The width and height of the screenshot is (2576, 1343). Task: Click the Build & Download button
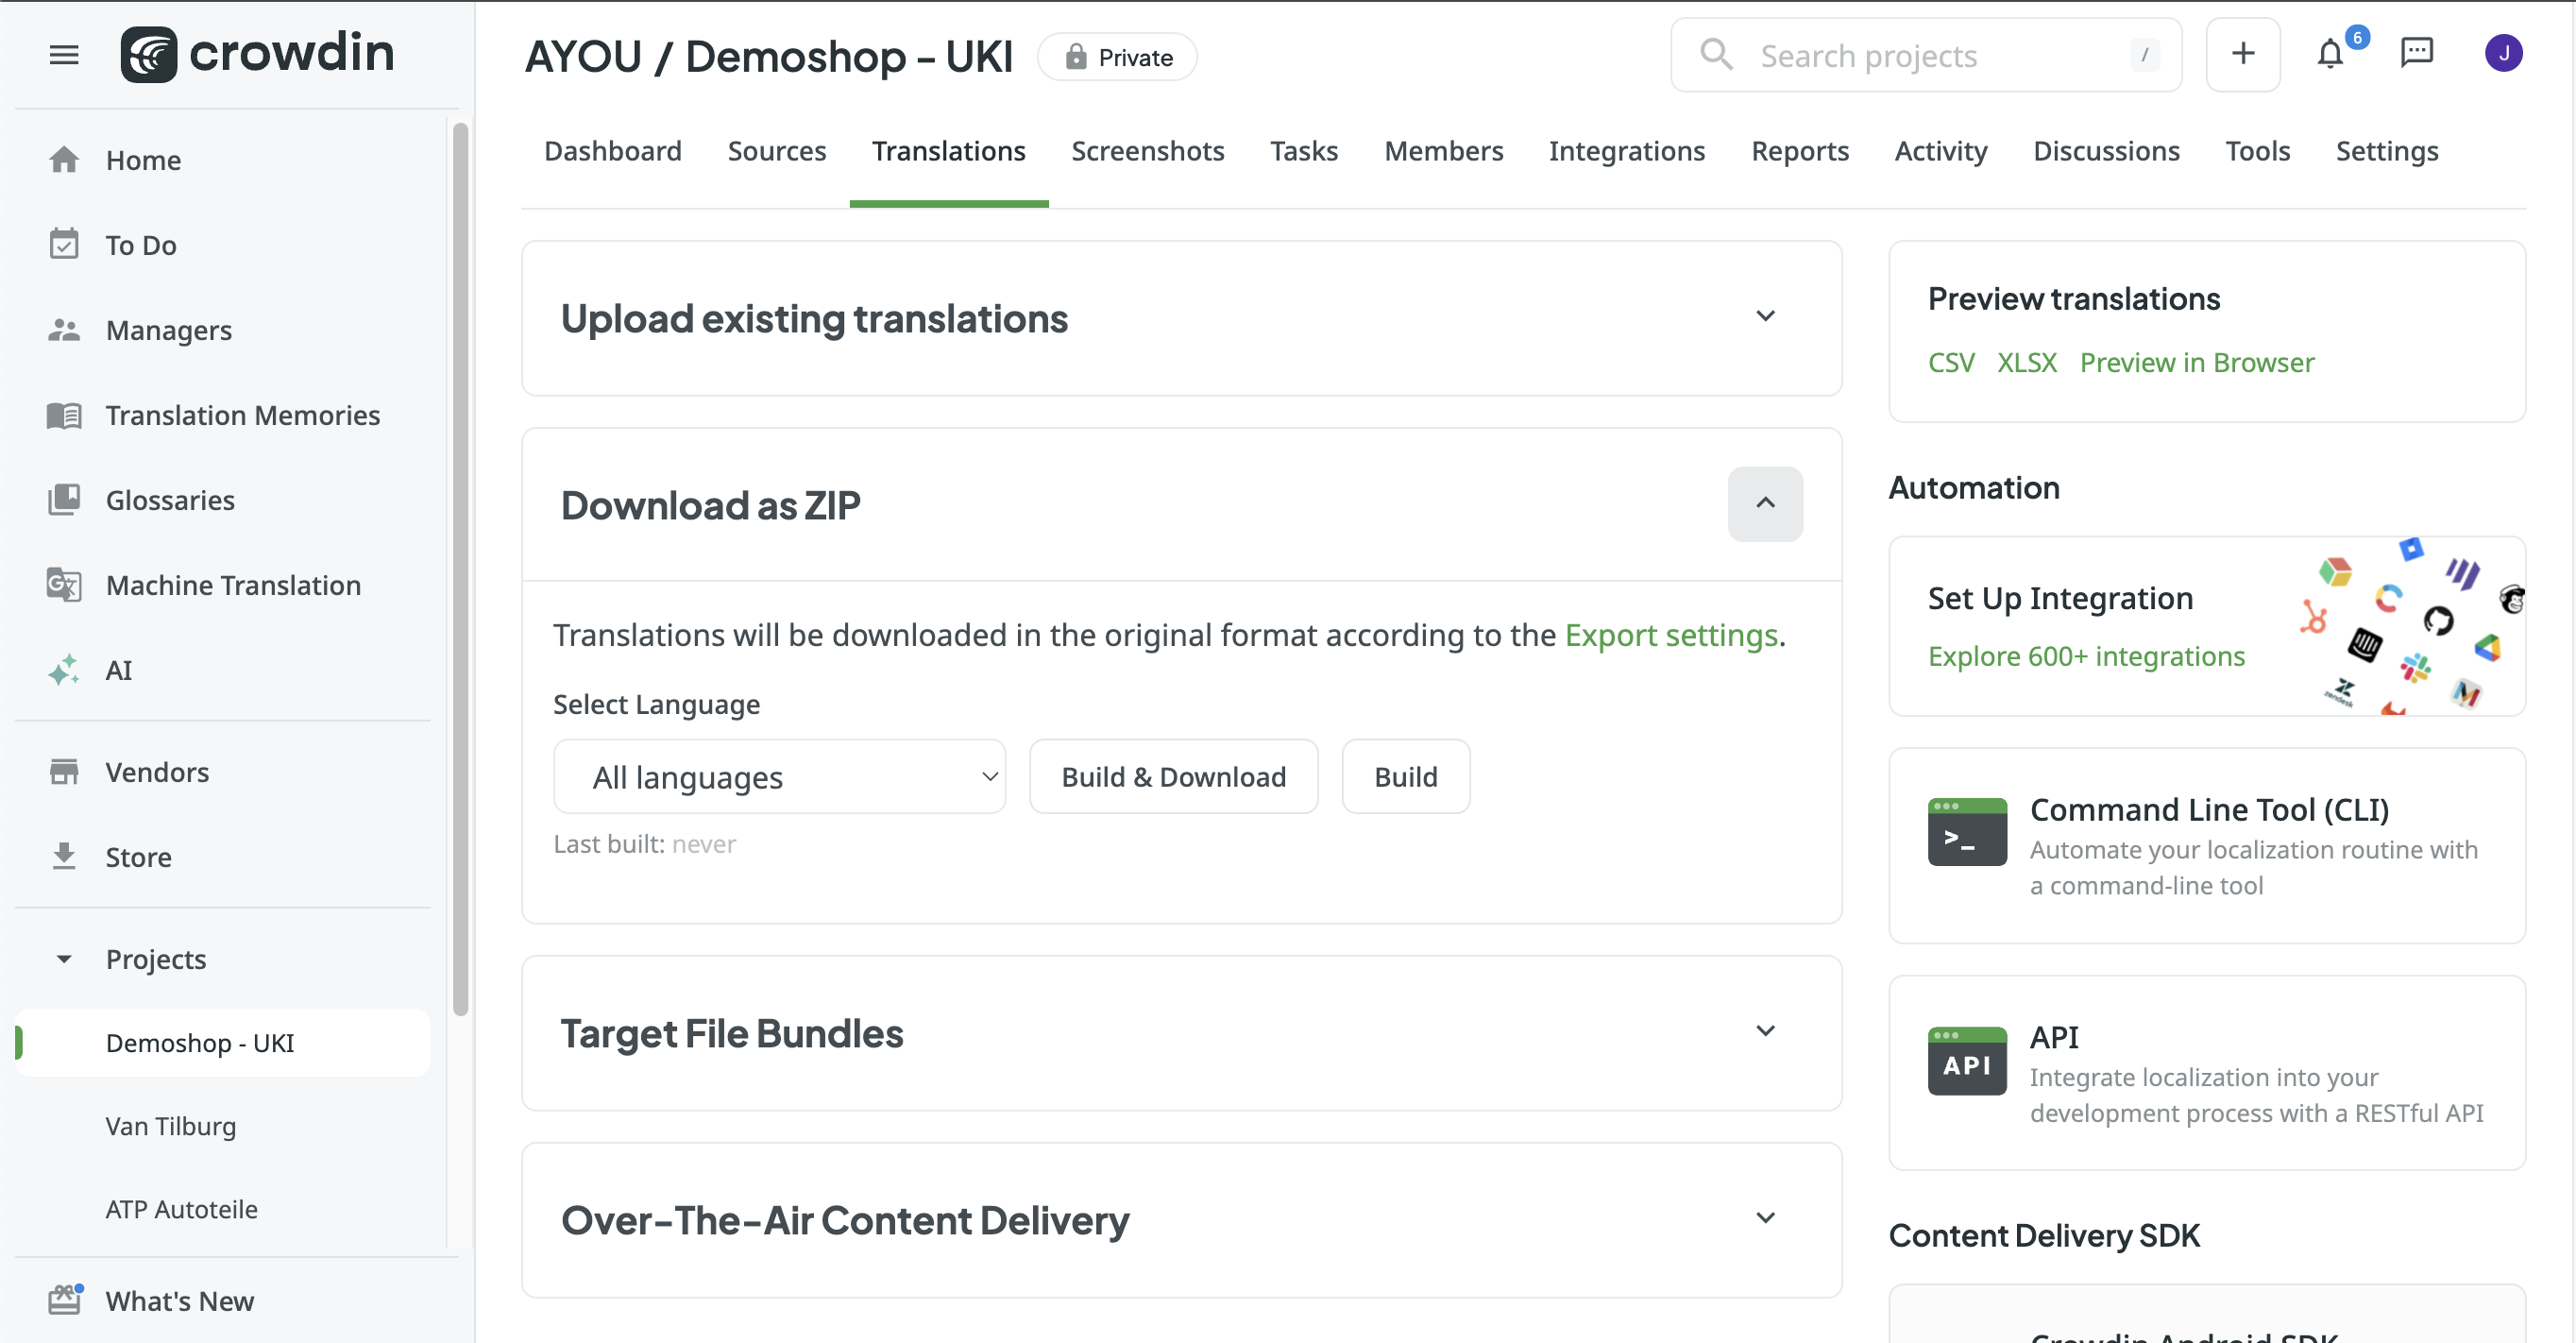(x=1173, y=777)
